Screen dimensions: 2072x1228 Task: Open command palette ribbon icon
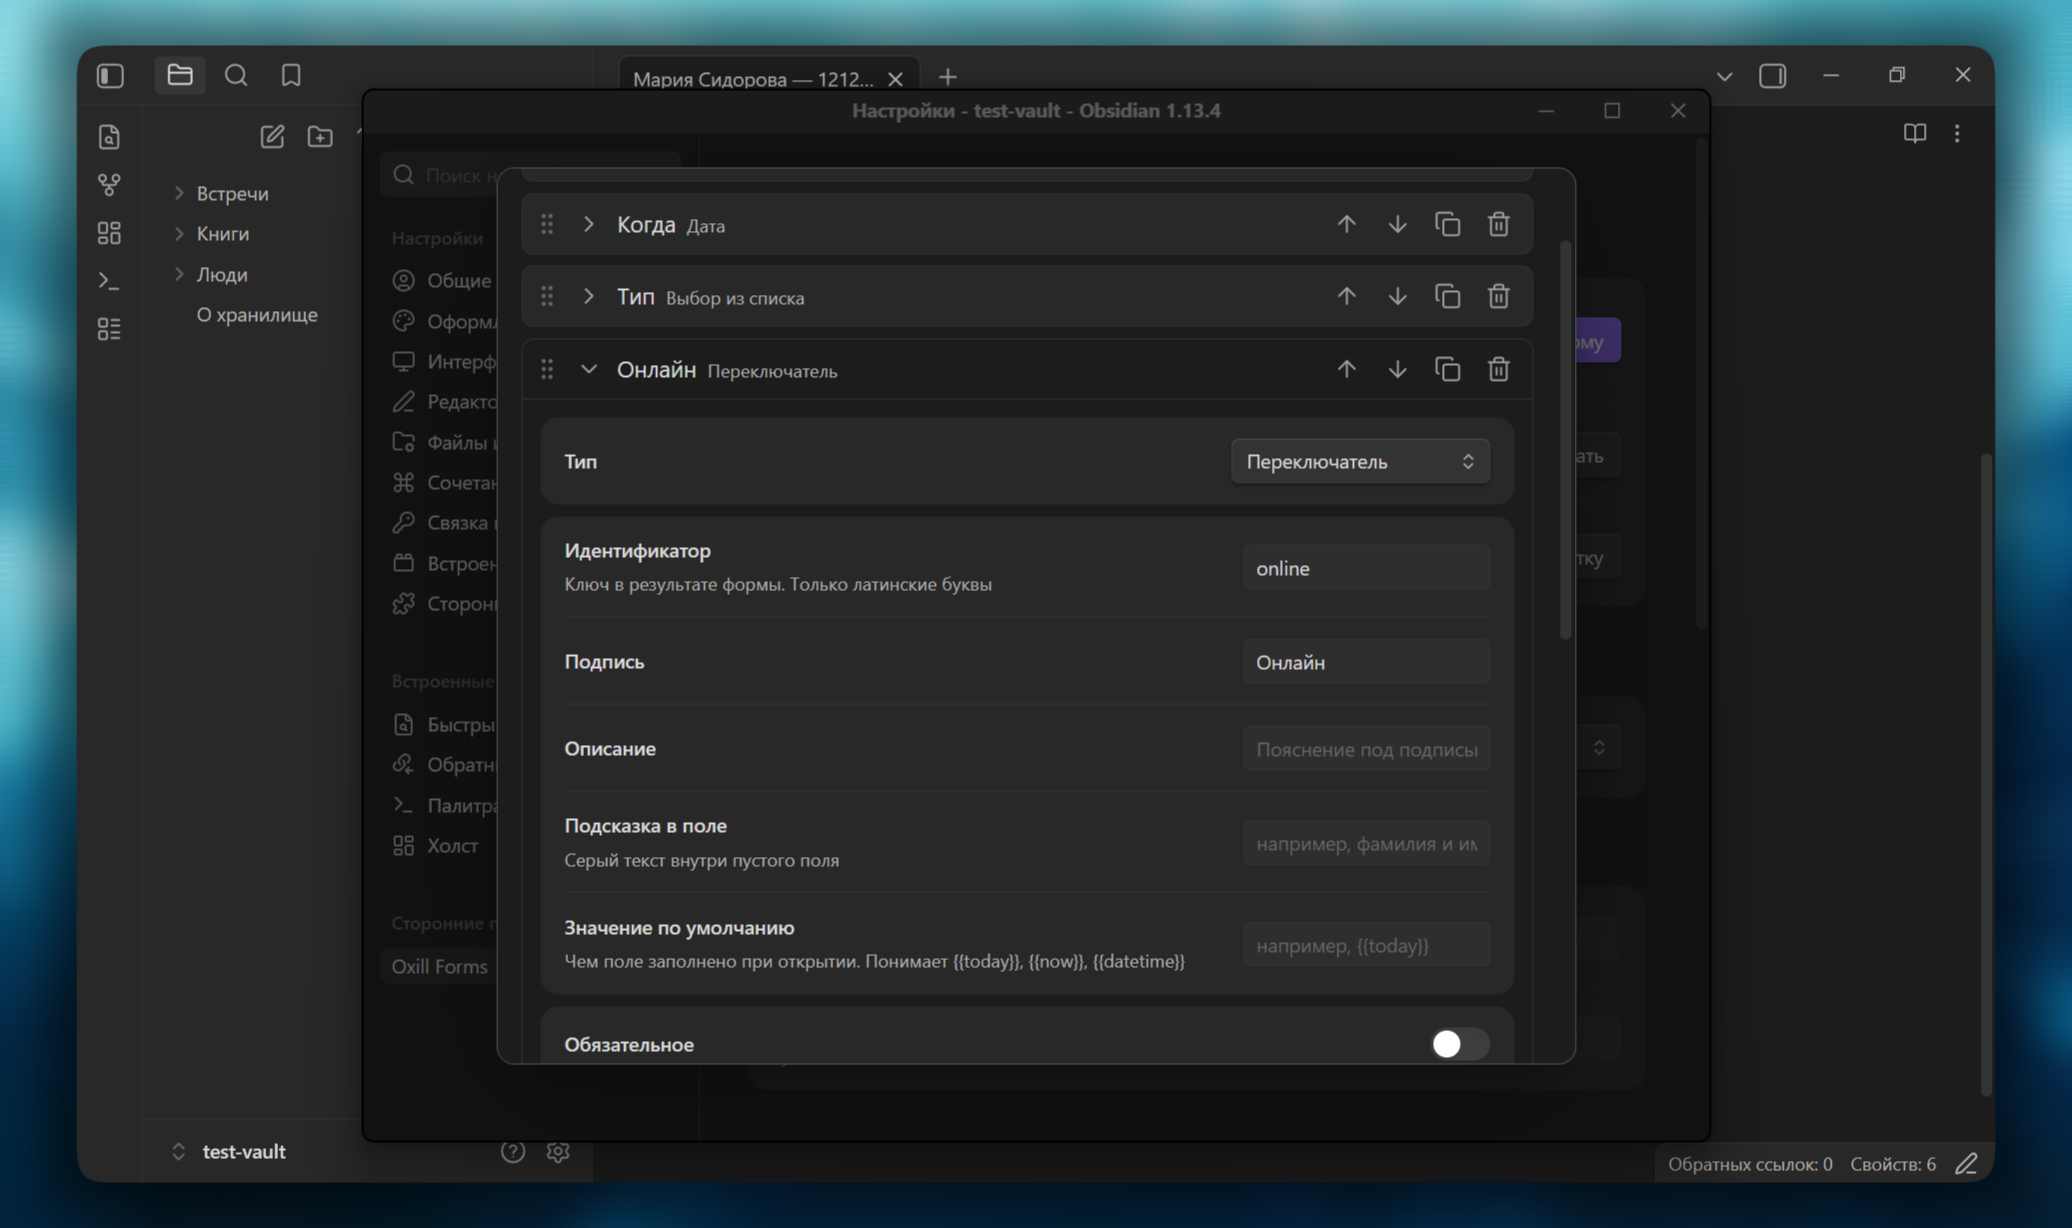(x=109, y=281)
